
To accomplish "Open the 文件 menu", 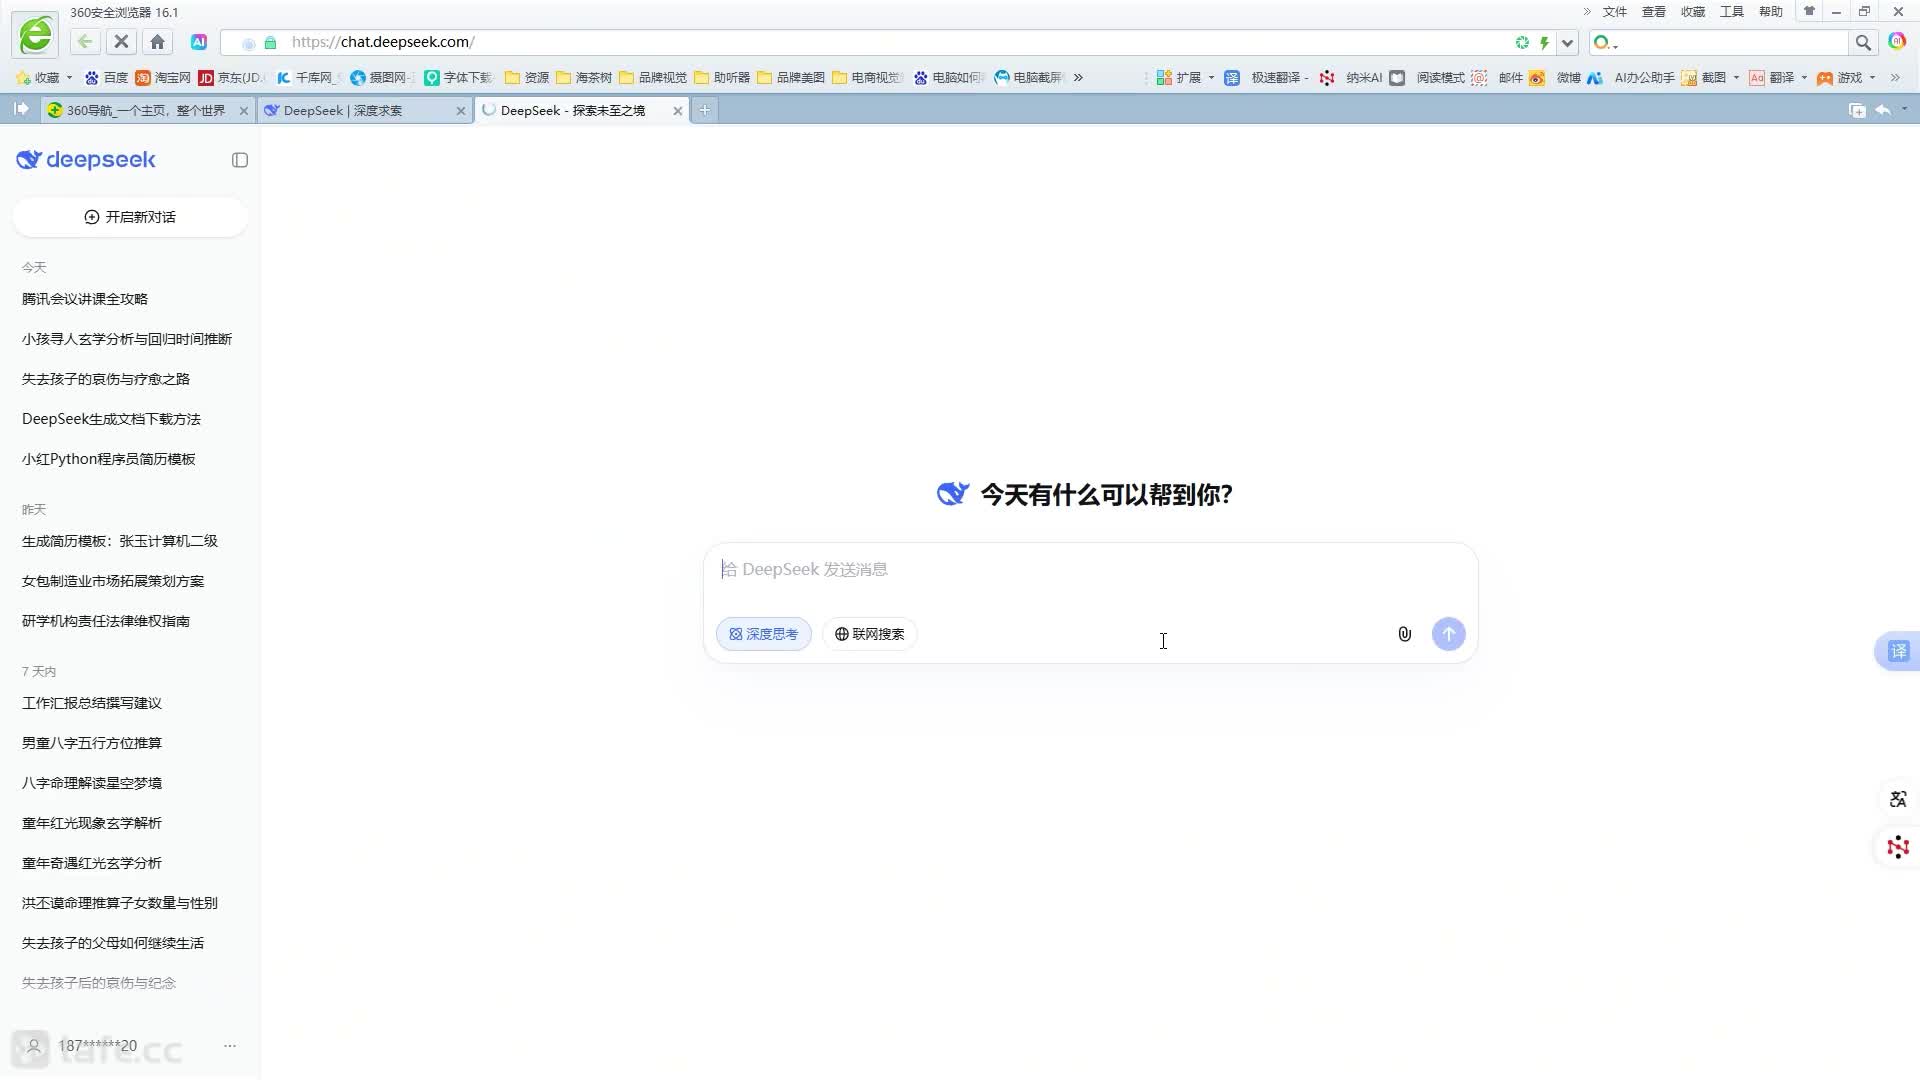I will pyautogui.click(x=1615, y=12).
